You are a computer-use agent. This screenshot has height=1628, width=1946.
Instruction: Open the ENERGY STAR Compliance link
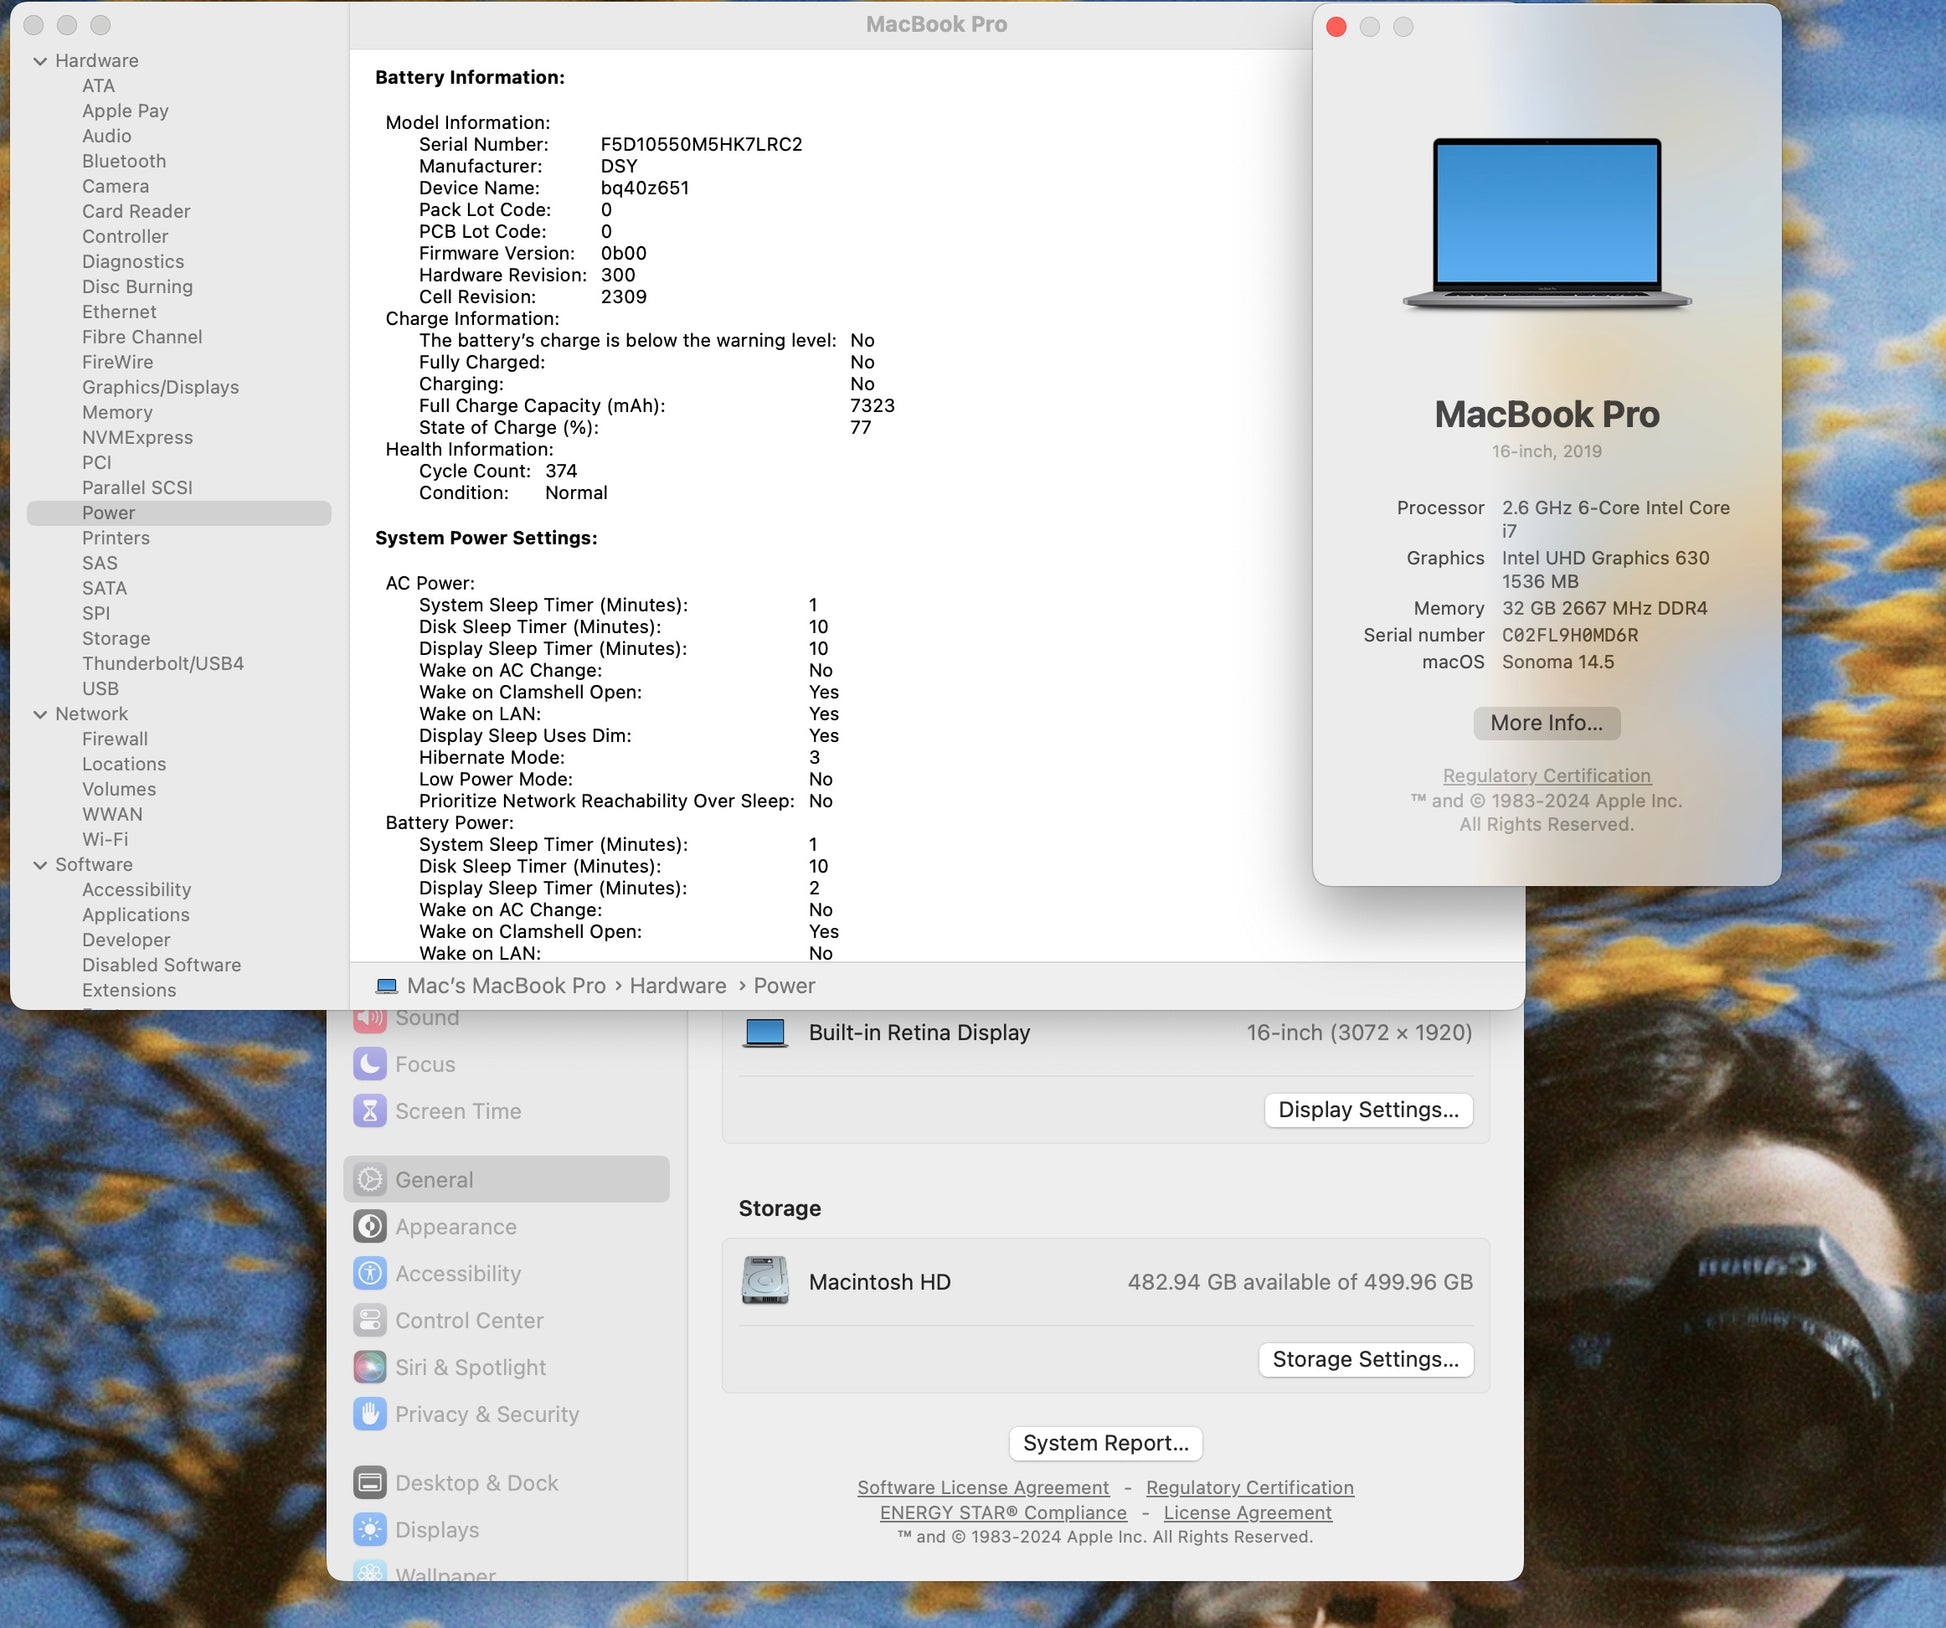[1003, 1513]
